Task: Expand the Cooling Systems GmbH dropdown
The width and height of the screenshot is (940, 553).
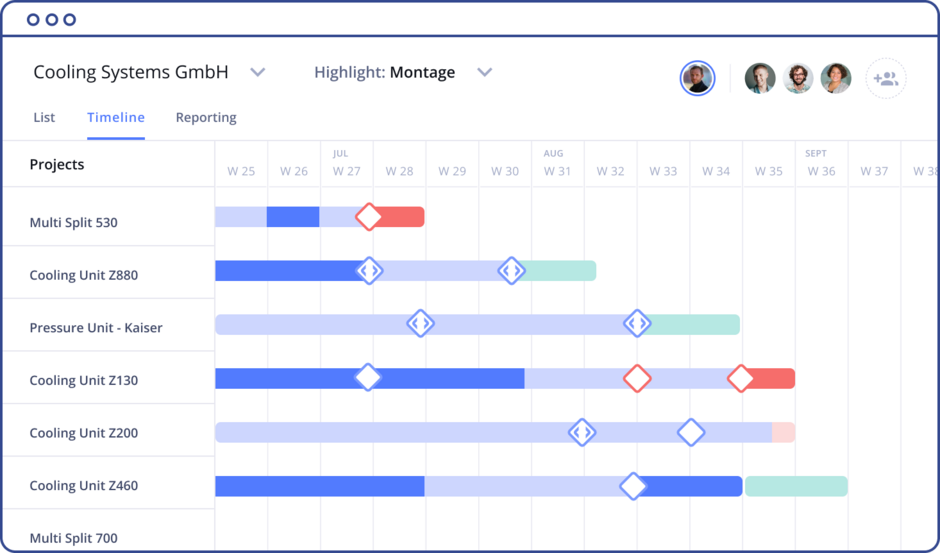Action: 257,72
